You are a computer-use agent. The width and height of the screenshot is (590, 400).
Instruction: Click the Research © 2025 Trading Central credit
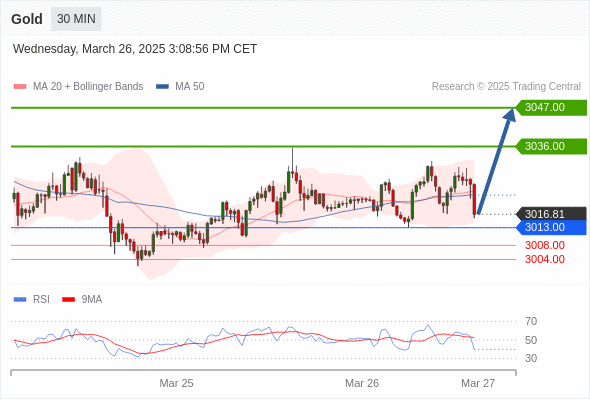click(506, 87)
